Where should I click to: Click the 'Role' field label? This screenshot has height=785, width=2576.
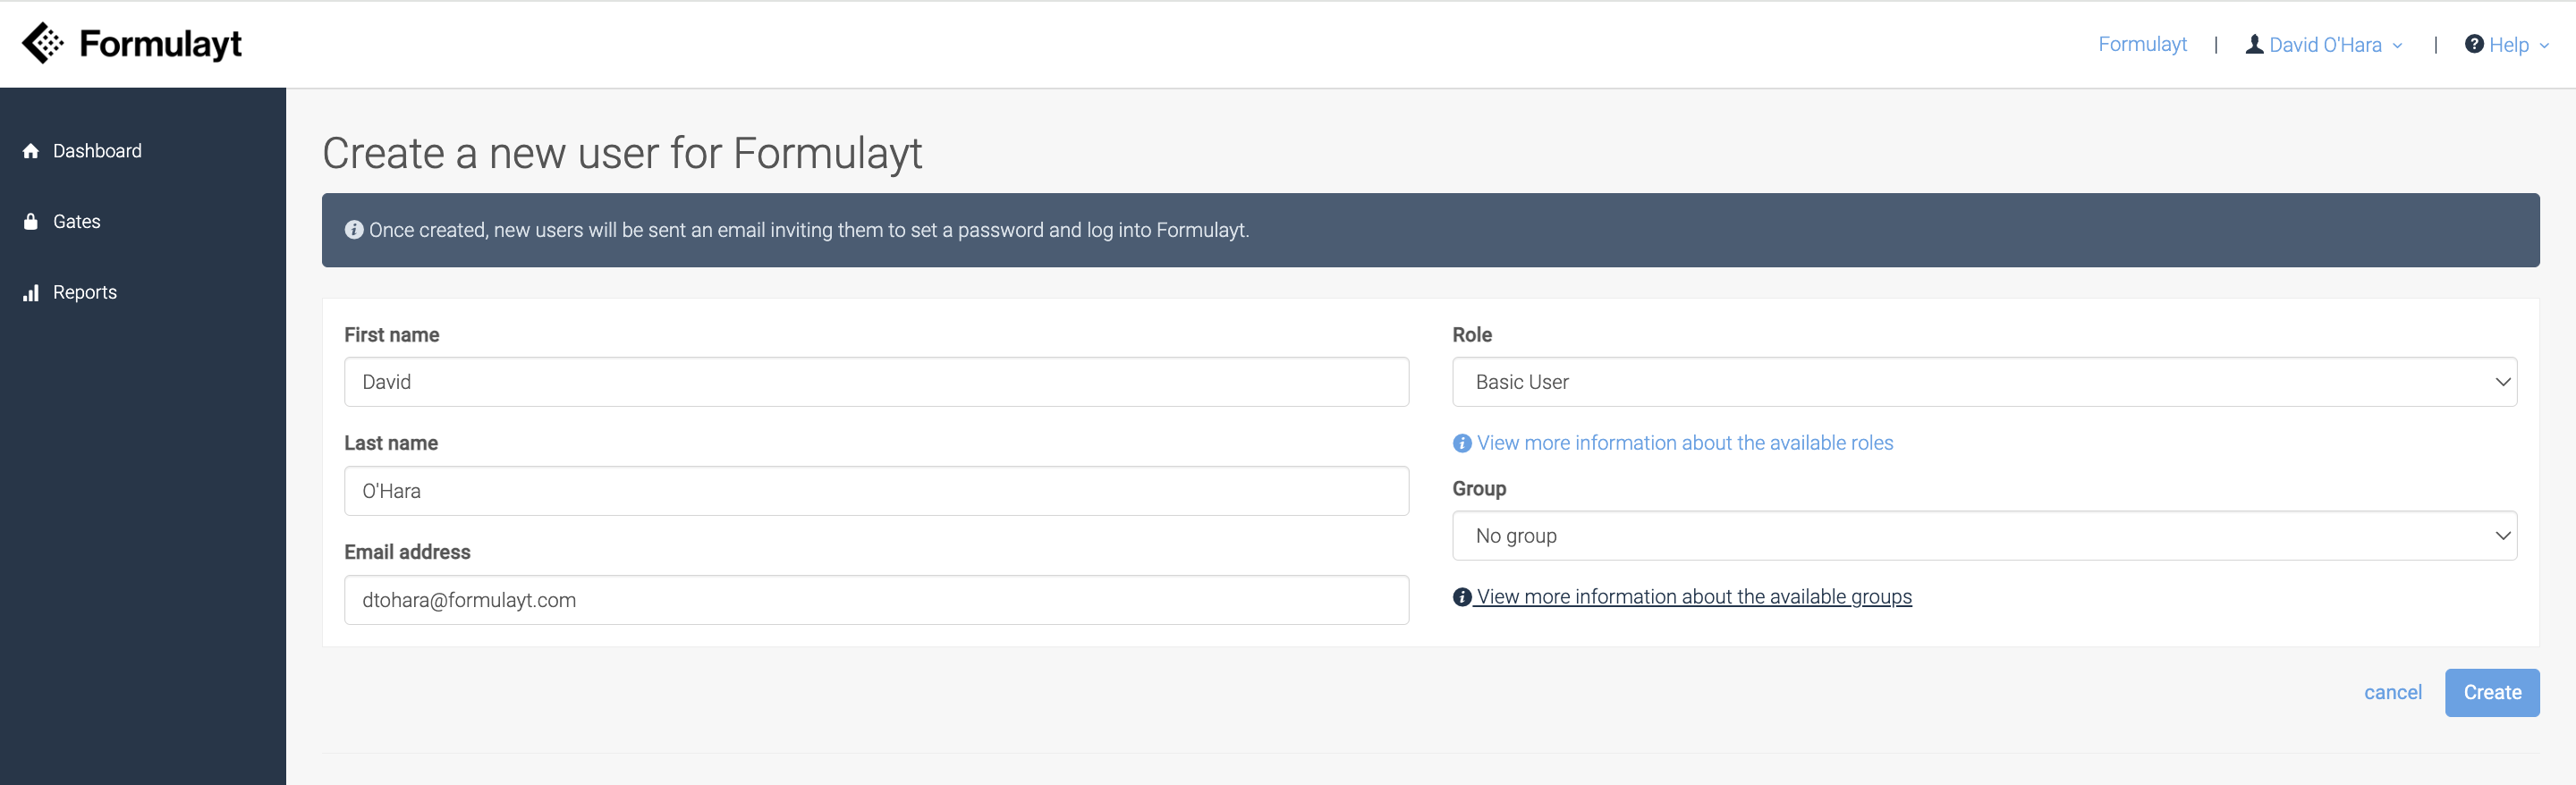(1472, 335)
